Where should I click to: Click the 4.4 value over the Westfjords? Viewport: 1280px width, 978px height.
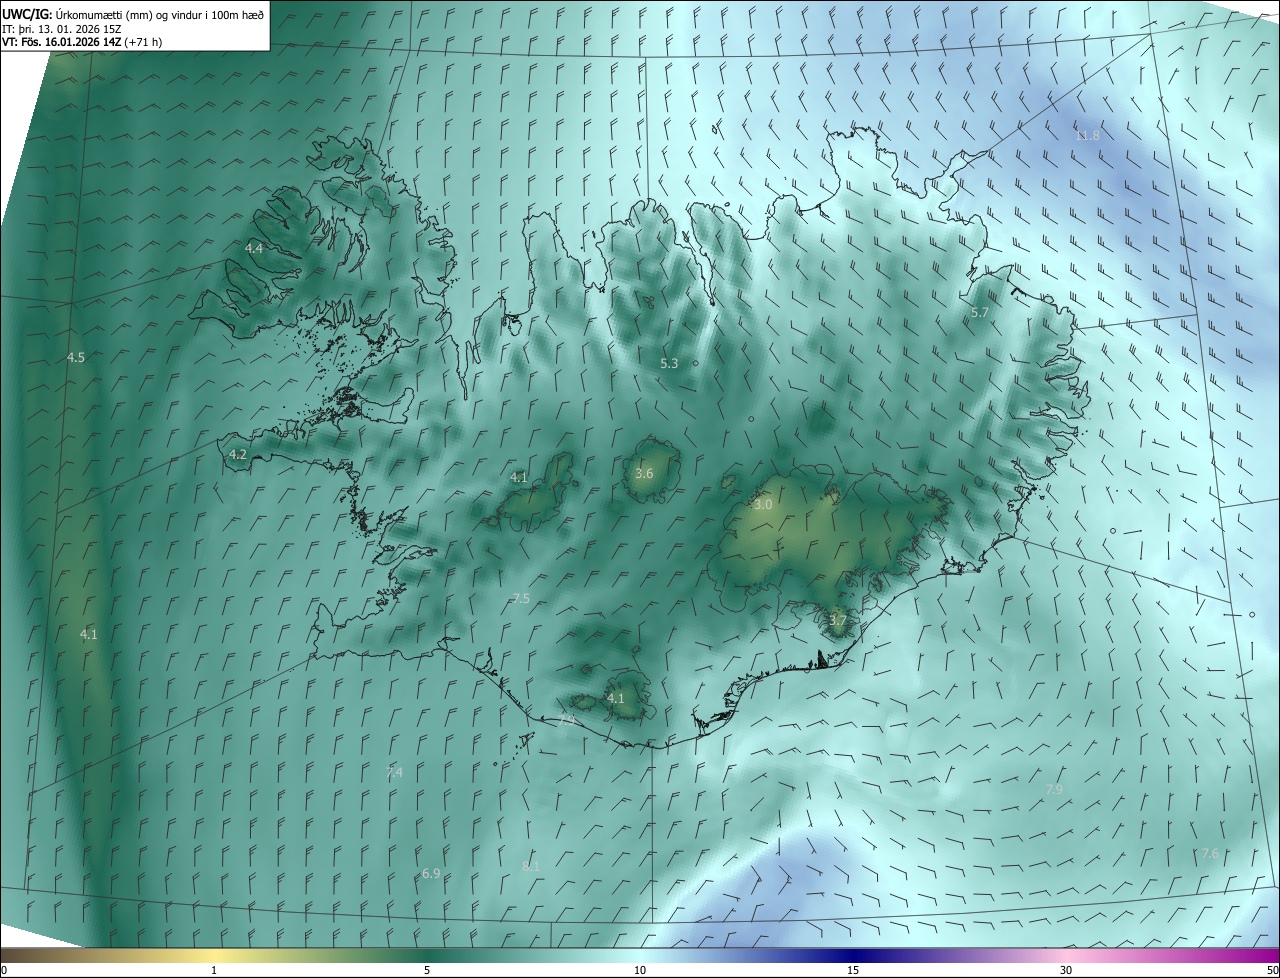coord(254,248)
